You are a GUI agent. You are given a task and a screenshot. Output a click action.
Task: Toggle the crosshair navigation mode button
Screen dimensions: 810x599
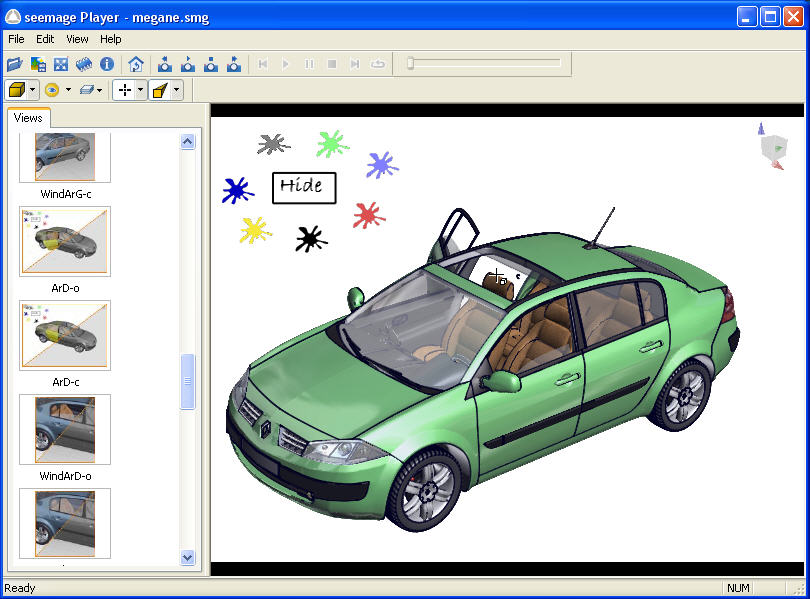coord(124,90)
